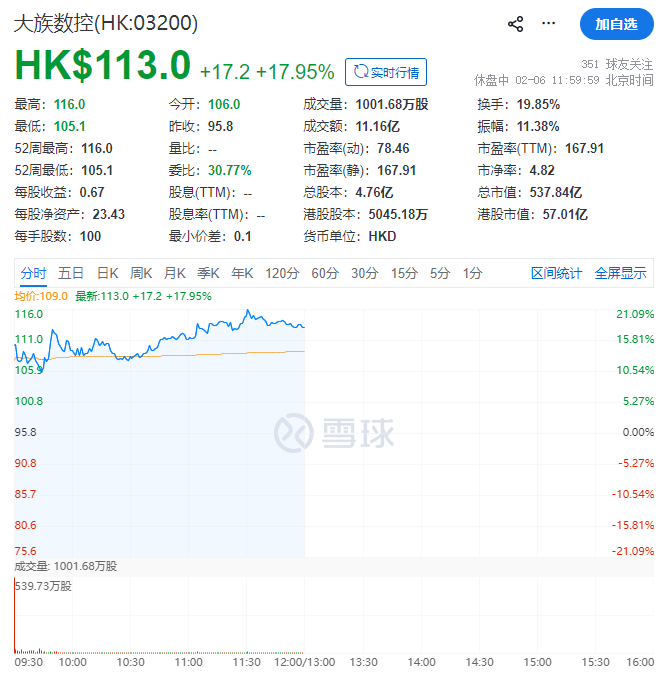This screenshot has width=664, height=685.
Task: Click the 均价:109.0 chart label
Action: 41,296
